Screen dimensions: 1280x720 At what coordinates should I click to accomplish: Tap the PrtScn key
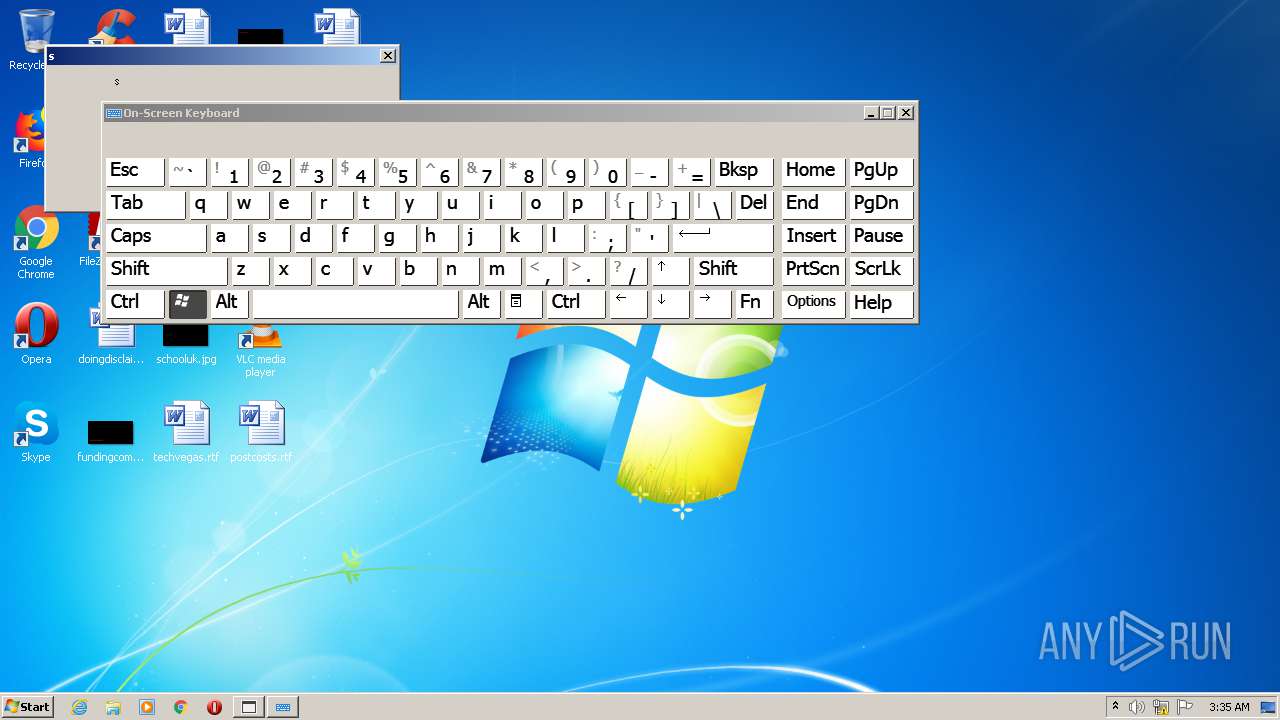click(x=813, y=270)
